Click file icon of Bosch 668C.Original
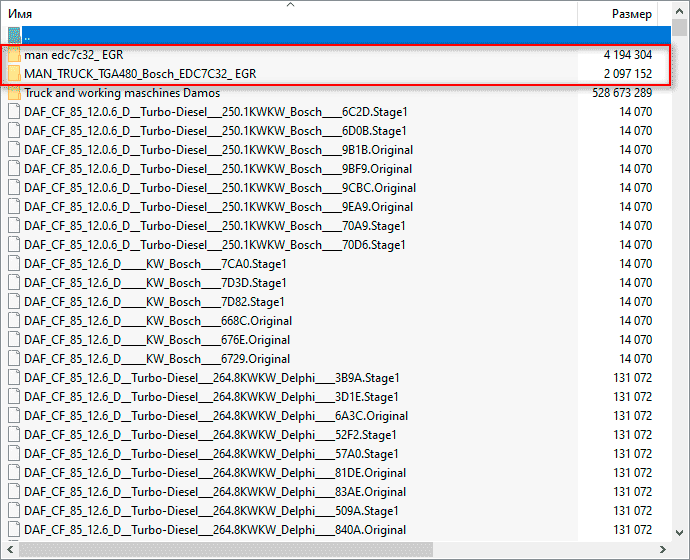The image size is (690, 560). pos(14,321)
